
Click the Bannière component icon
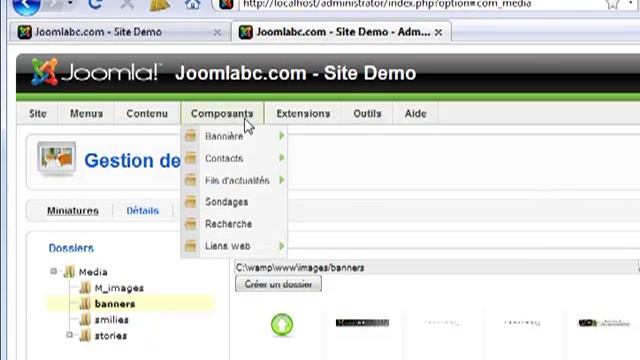click(191, 136)
